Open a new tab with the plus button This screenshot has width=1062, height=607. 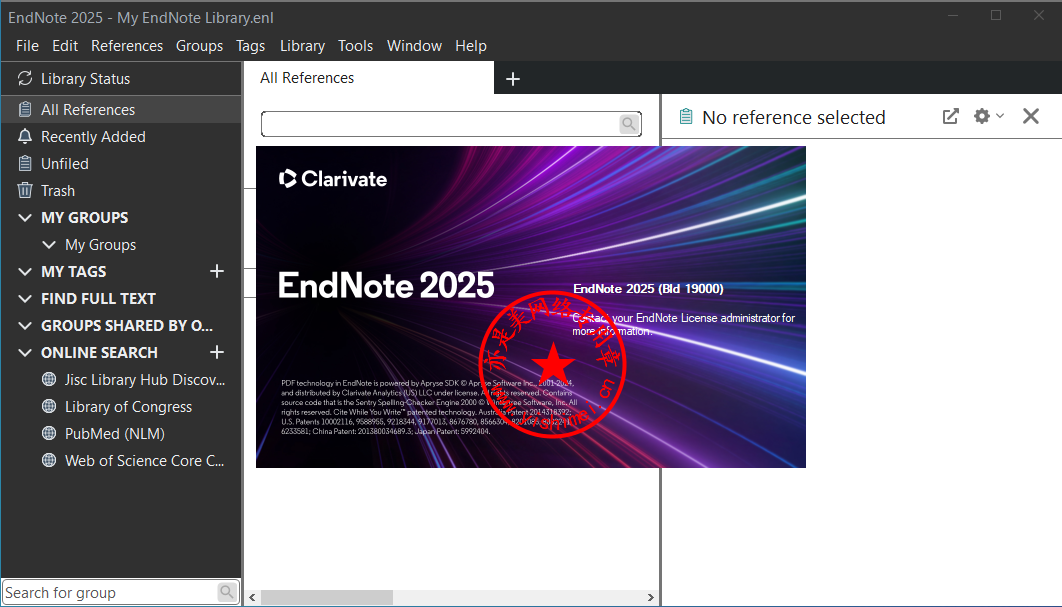pyautogui.click(x=513, y=79)
